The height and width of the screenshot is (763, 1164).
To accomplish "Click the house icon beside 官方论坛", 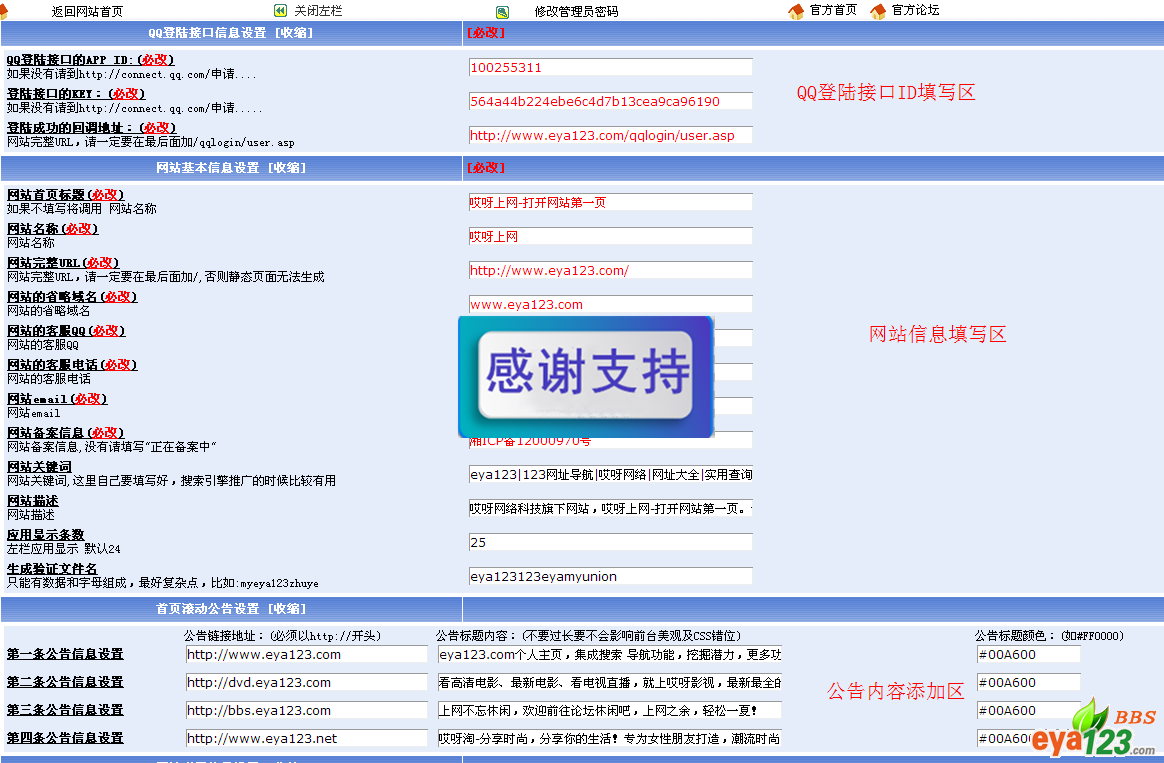I will (878, 11).
